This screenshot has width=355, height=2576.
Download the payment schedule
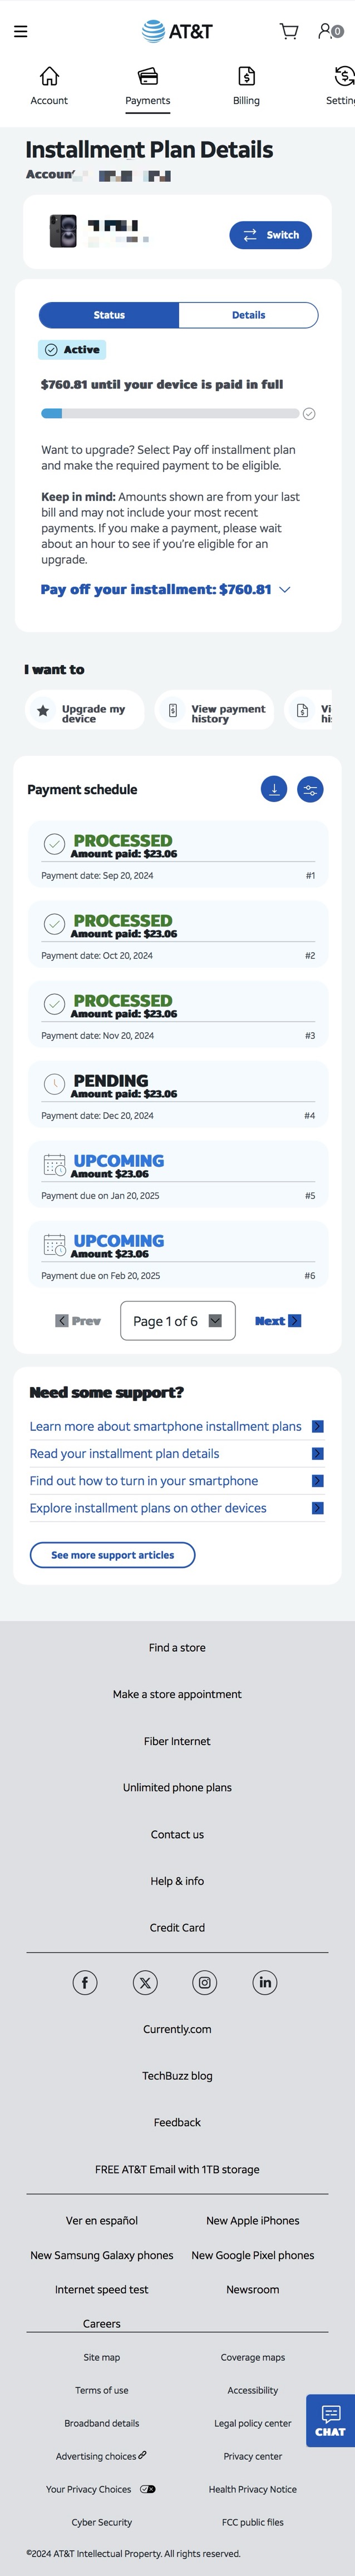pyautogui.click(x=274, y=789)
